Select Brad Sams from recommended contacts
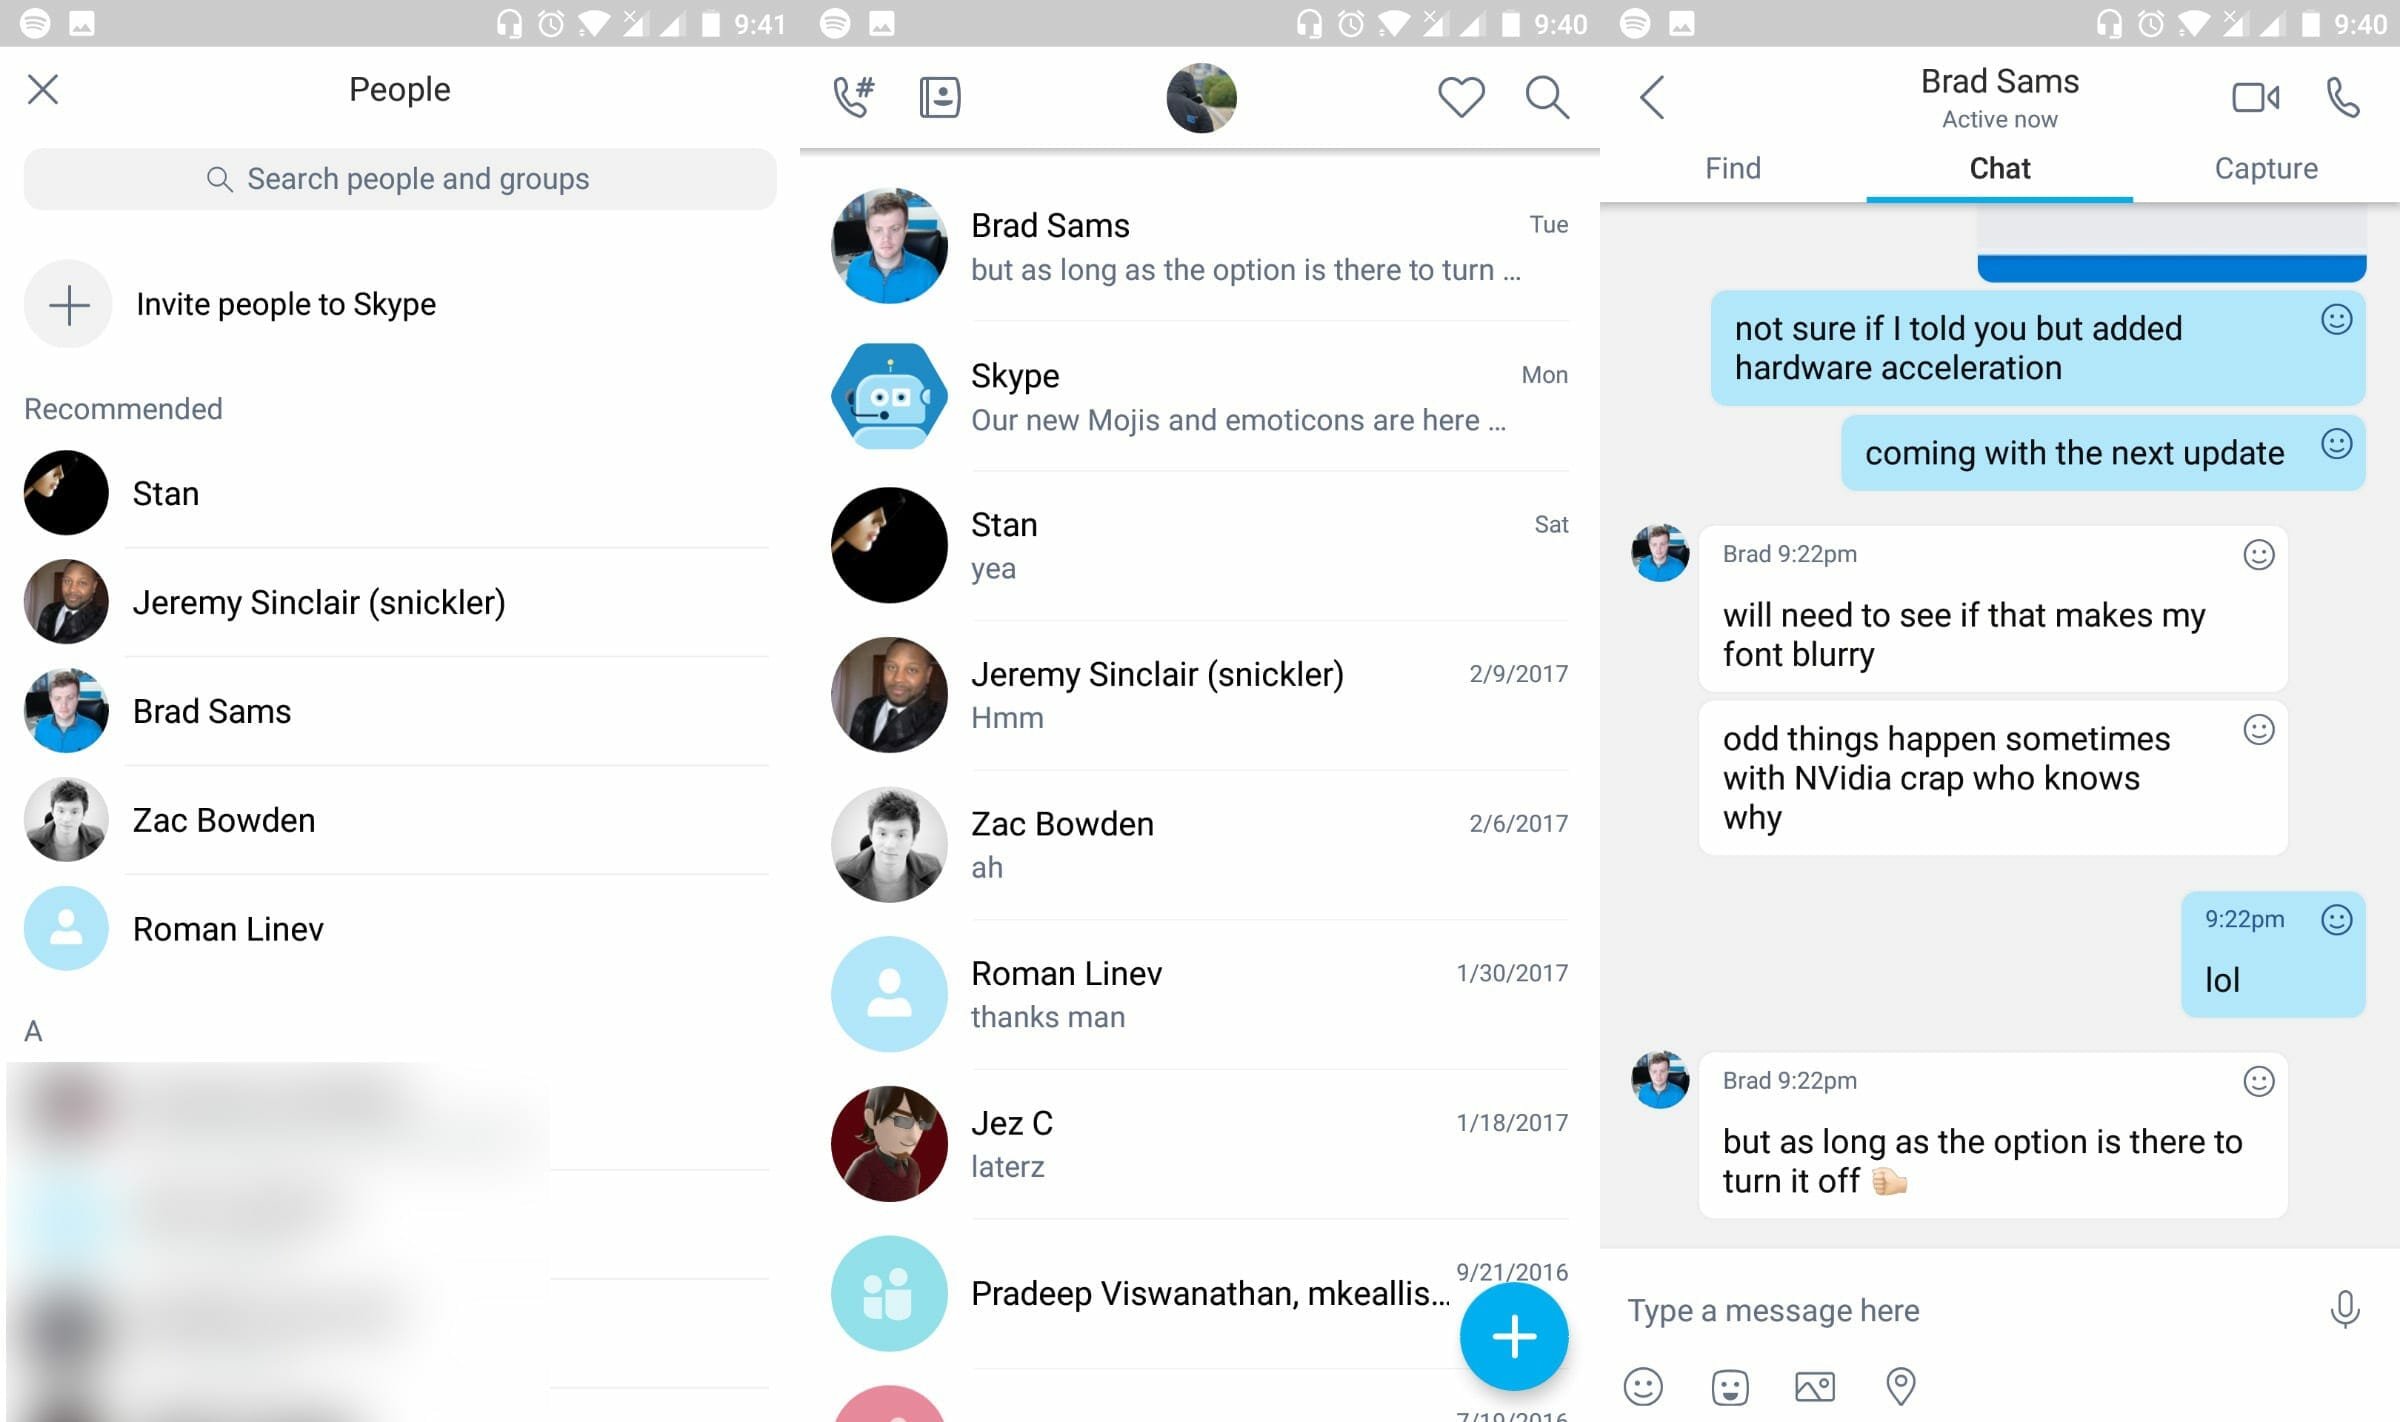2400x1422 pixels. 212,711
